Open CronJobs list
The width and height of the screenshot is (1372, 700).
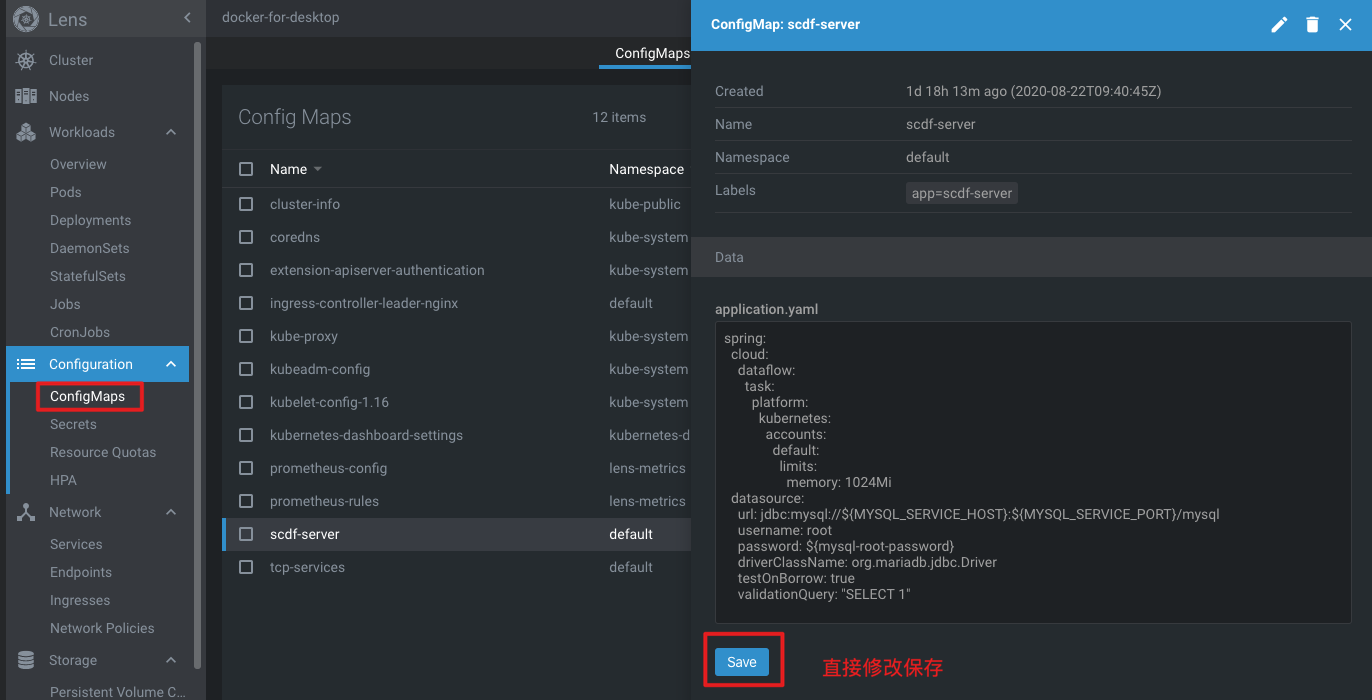tap(80, 332)
